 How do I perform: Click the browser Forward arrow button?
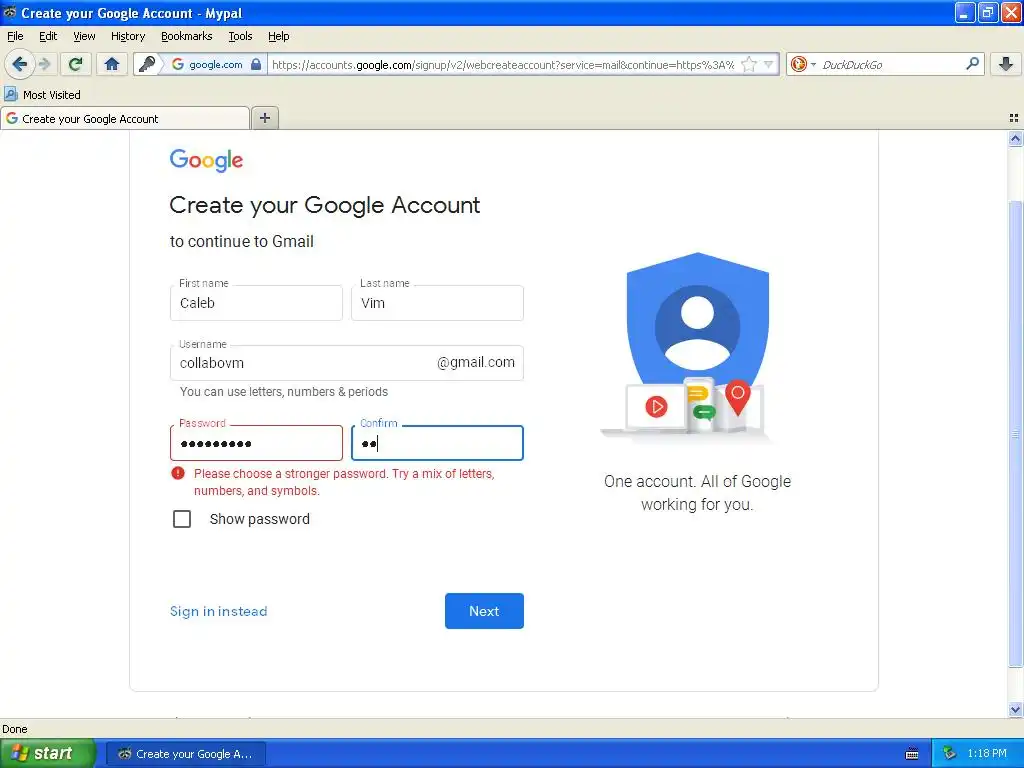(44, 64)
